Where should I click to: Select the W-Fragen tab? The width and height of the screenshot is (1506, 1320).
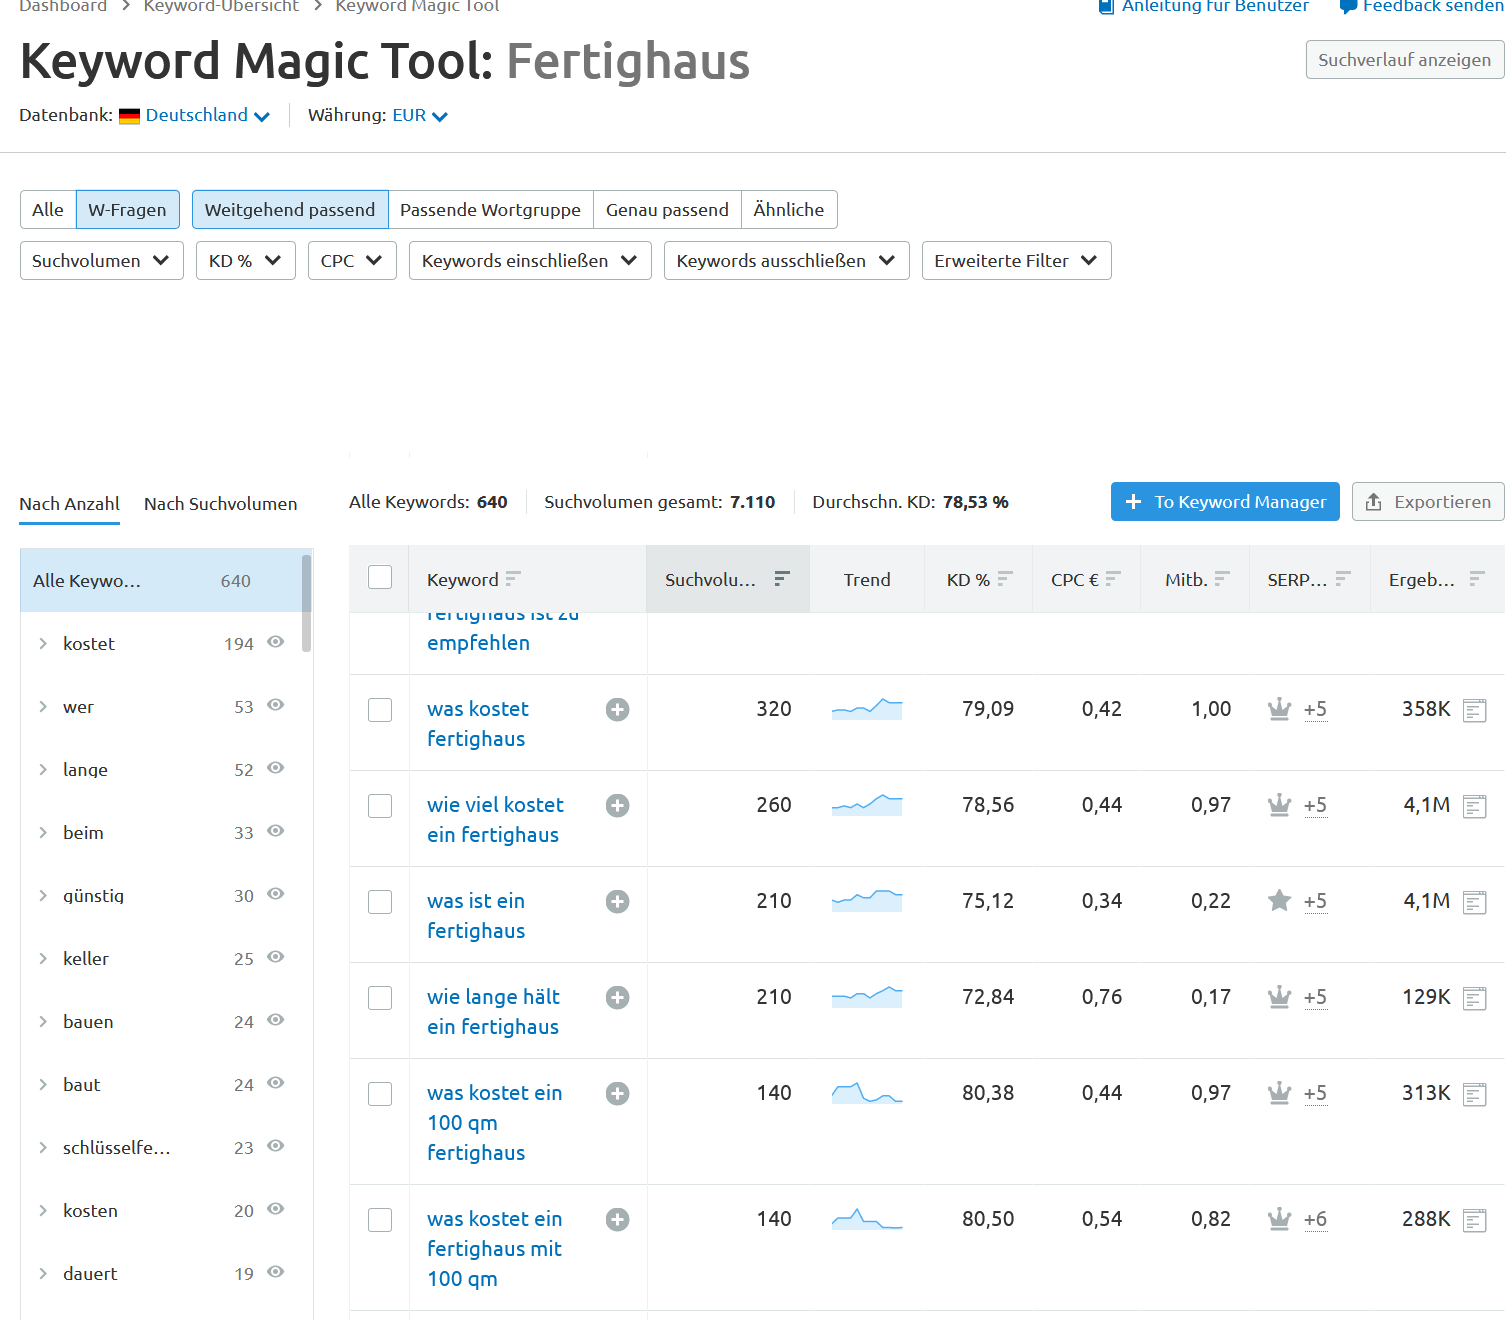pos(128,210)
